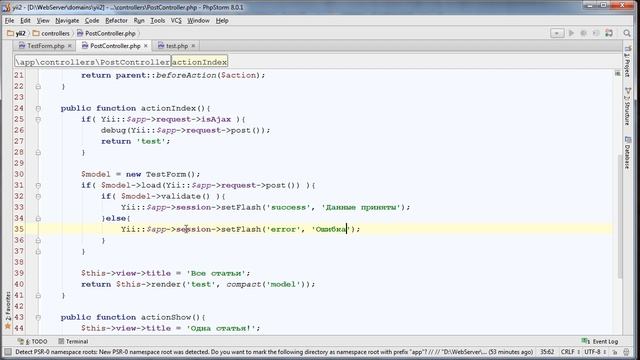Click on 'Ошибка' string in line 35
Screen dimensions: 640x360
331,229
